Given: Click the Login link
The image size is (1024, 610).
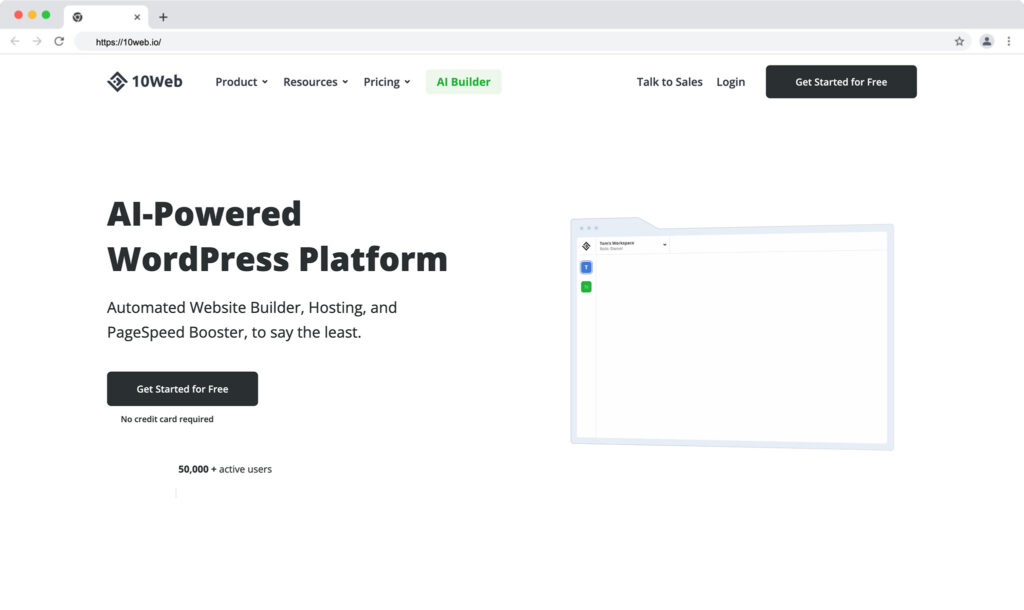Looking at the screenshot, I should point(730,82).
